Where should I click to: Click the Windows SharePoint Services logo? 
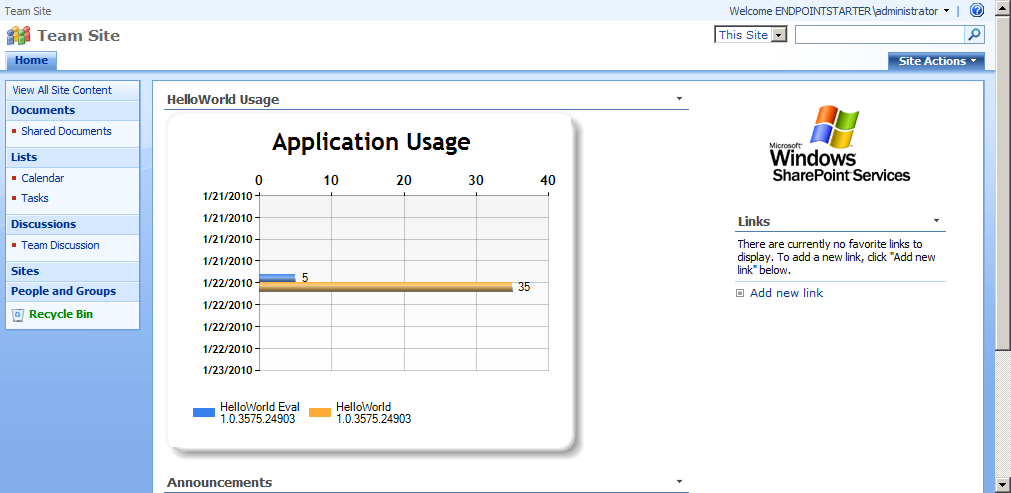tap(840, 144)
